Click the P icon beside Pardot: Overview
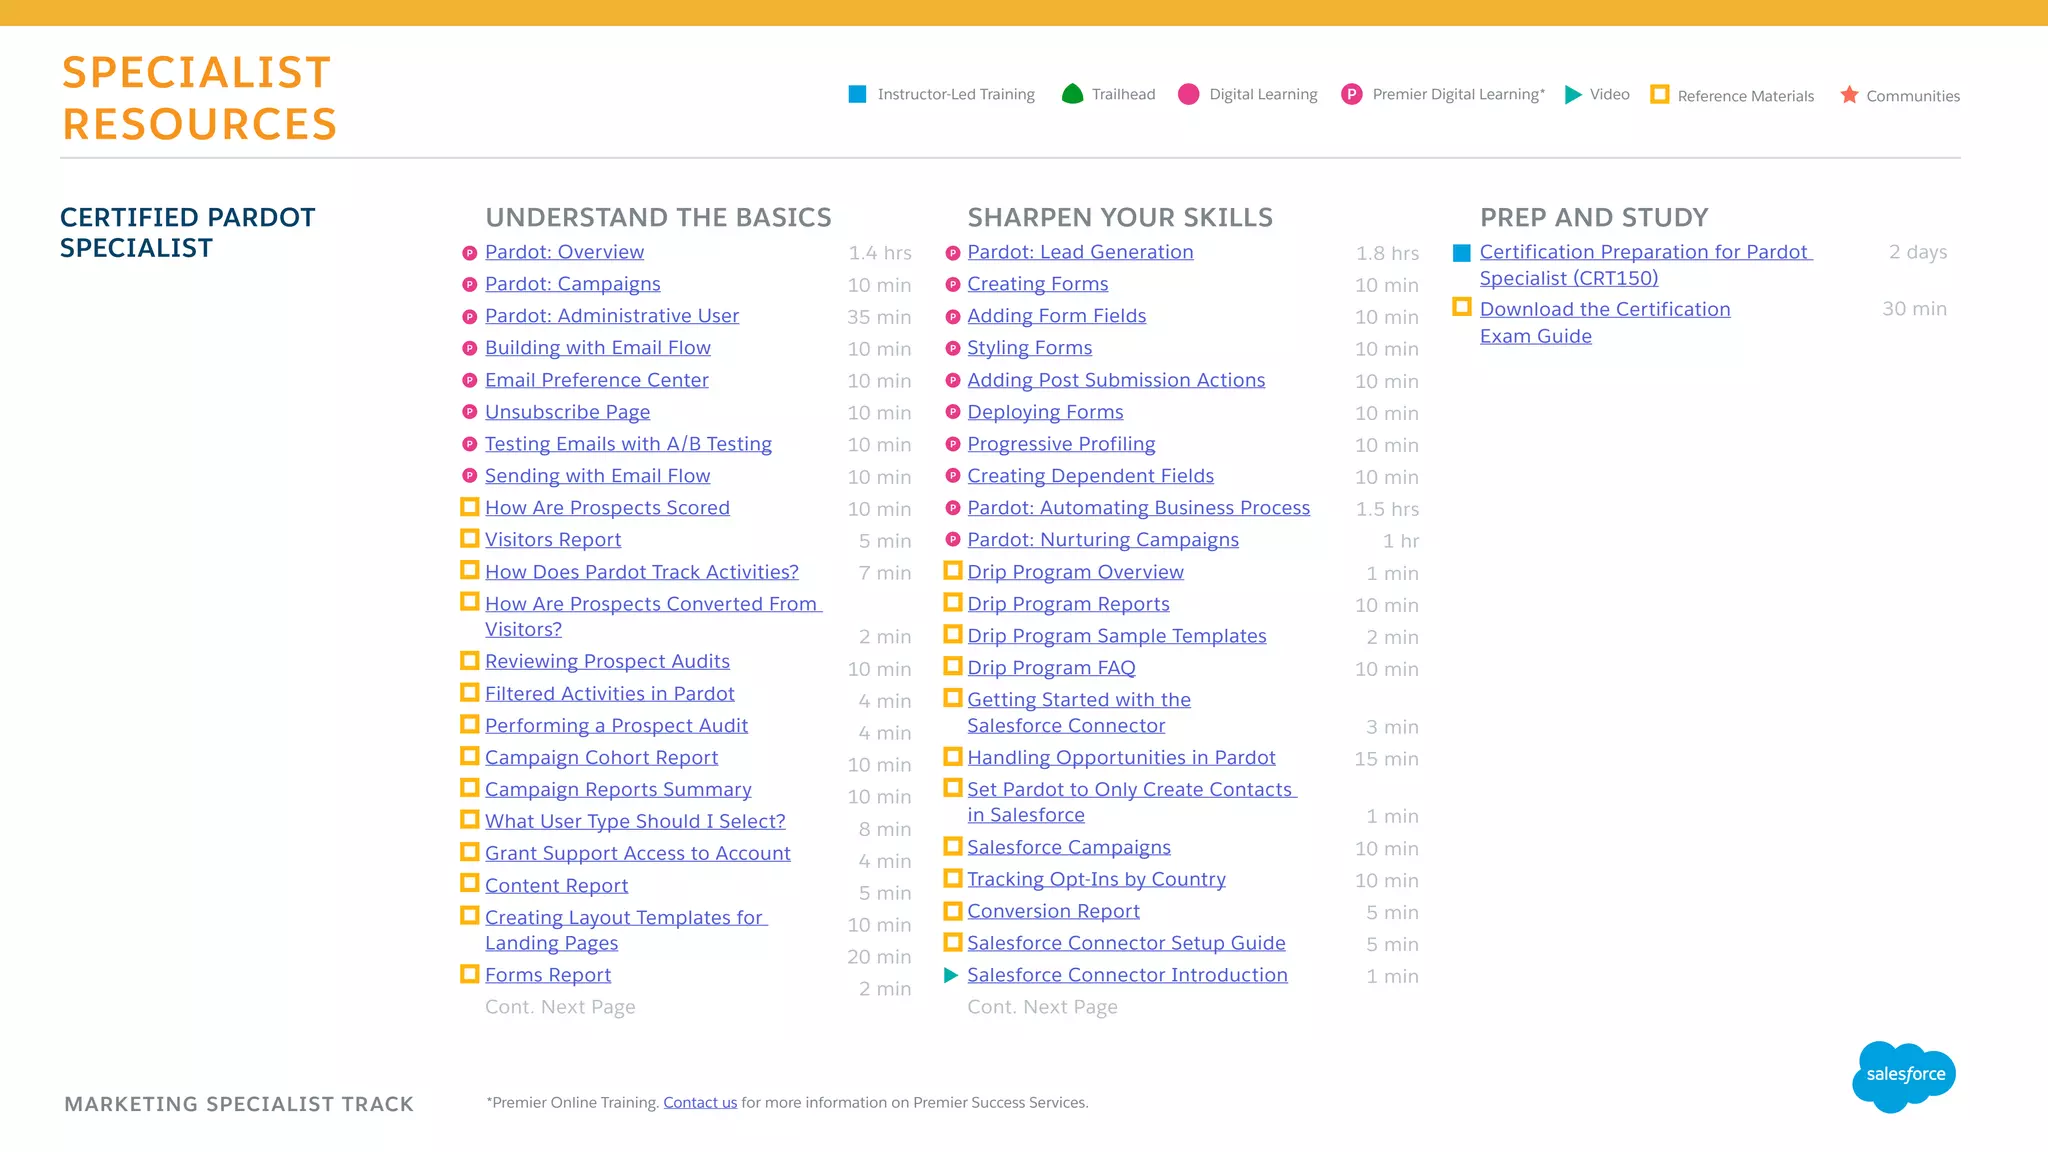Viewport: 2048px width, 1152px height. click(x=469, y=254)
